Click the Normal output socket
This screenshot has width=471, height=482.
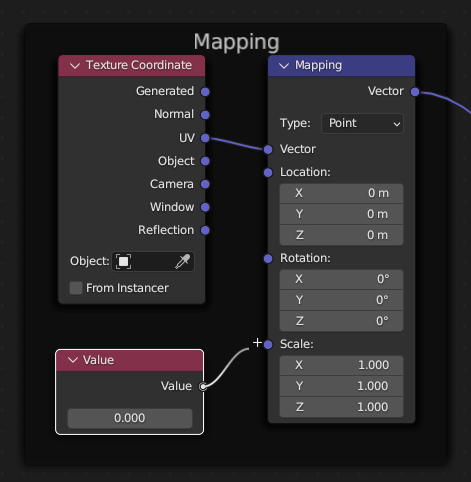[x=205, y=115]
